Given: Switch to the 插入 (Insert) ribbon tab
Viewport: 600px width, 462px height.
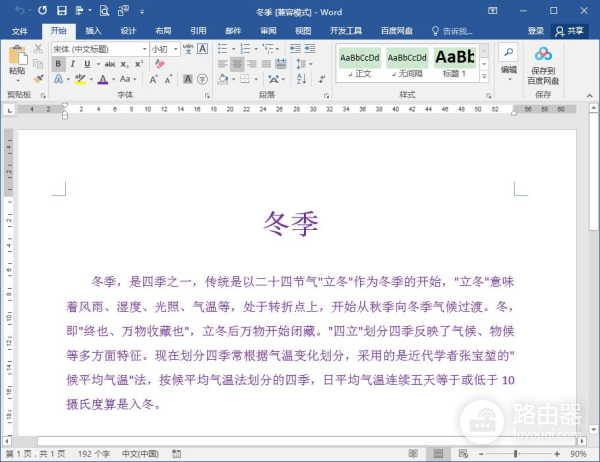Looking at the screenshot, I should [93, 30].
